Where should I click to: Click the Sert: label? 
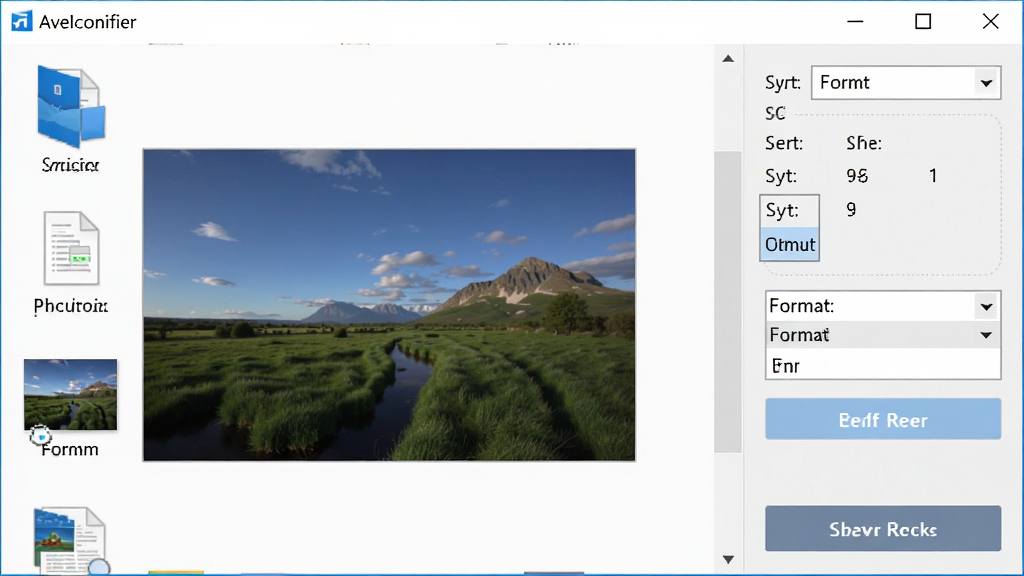(784, 143)
